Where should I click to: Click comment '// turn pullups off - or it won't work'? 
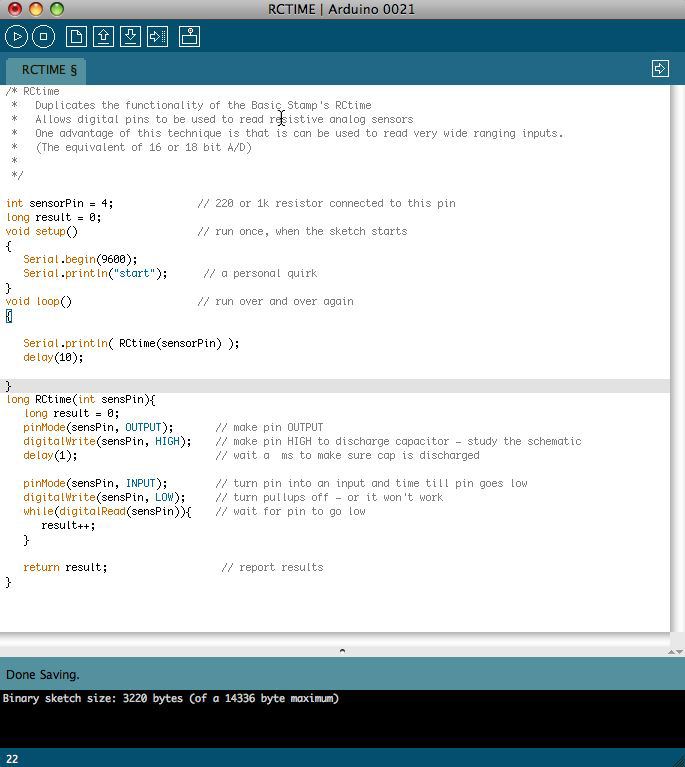coord(329,497)
